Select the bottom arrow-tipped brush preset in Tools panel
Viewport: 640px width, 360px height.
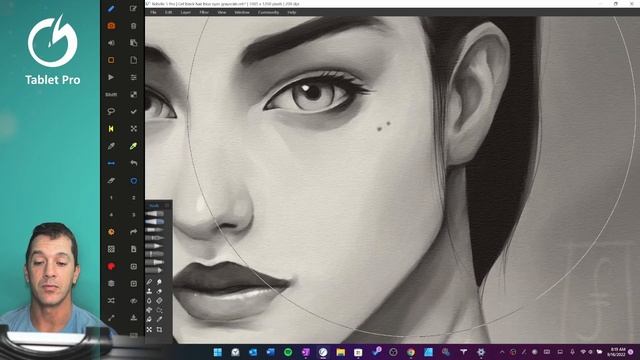coord(155,270)
